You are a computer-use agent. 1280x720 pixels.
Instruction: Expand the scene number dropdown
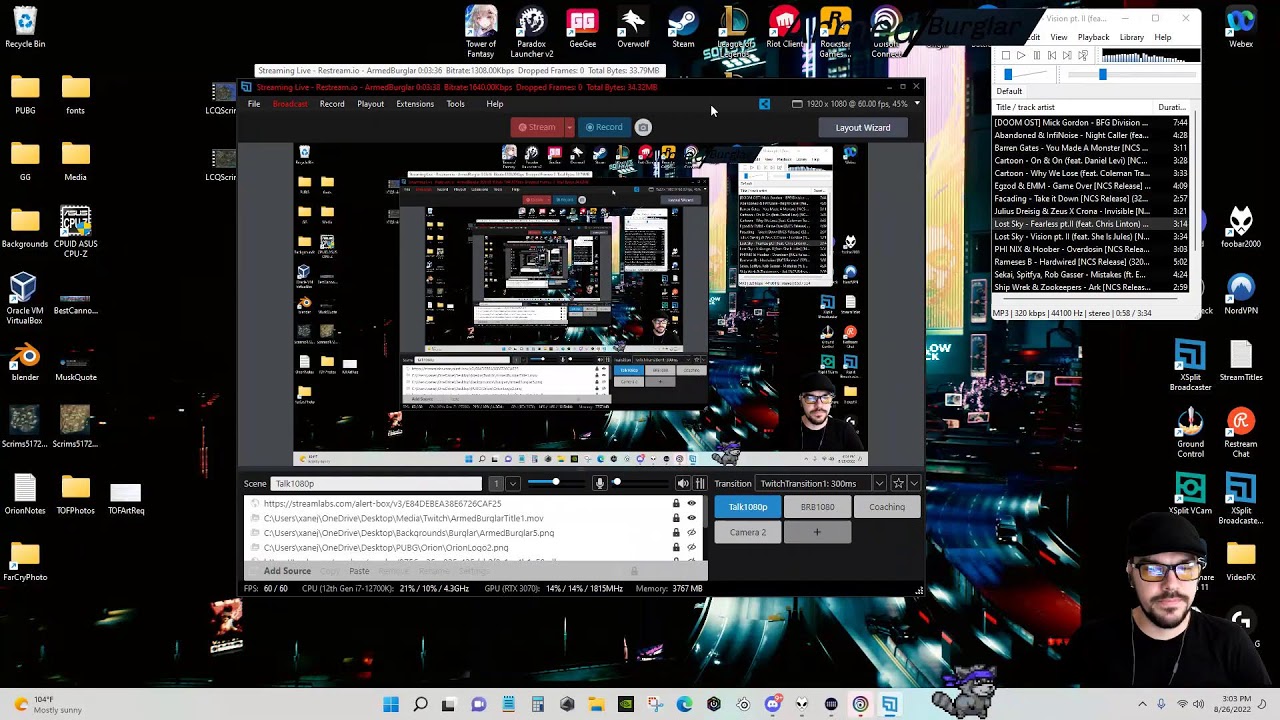(x=512, y=484)
